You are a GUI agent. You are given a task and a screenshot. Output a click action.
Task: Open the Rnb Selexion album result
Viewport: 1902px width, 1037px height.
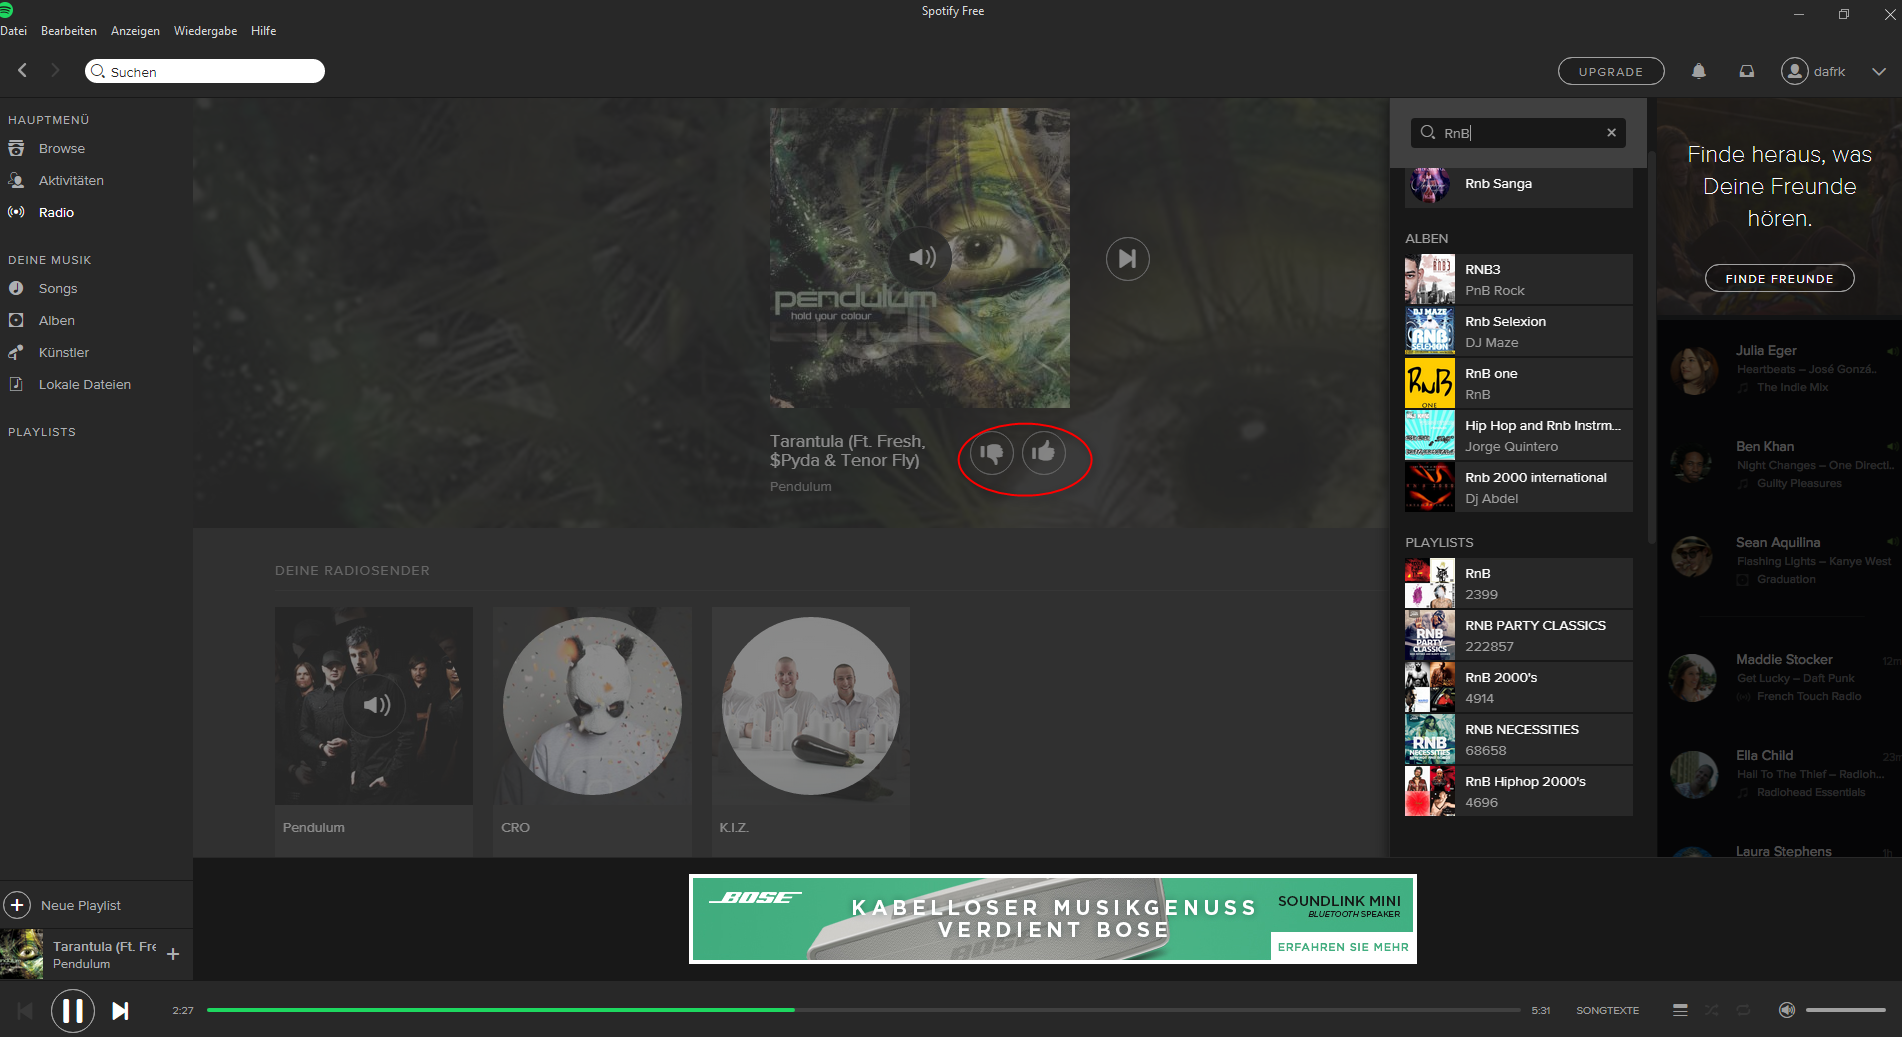point(1519,331)
